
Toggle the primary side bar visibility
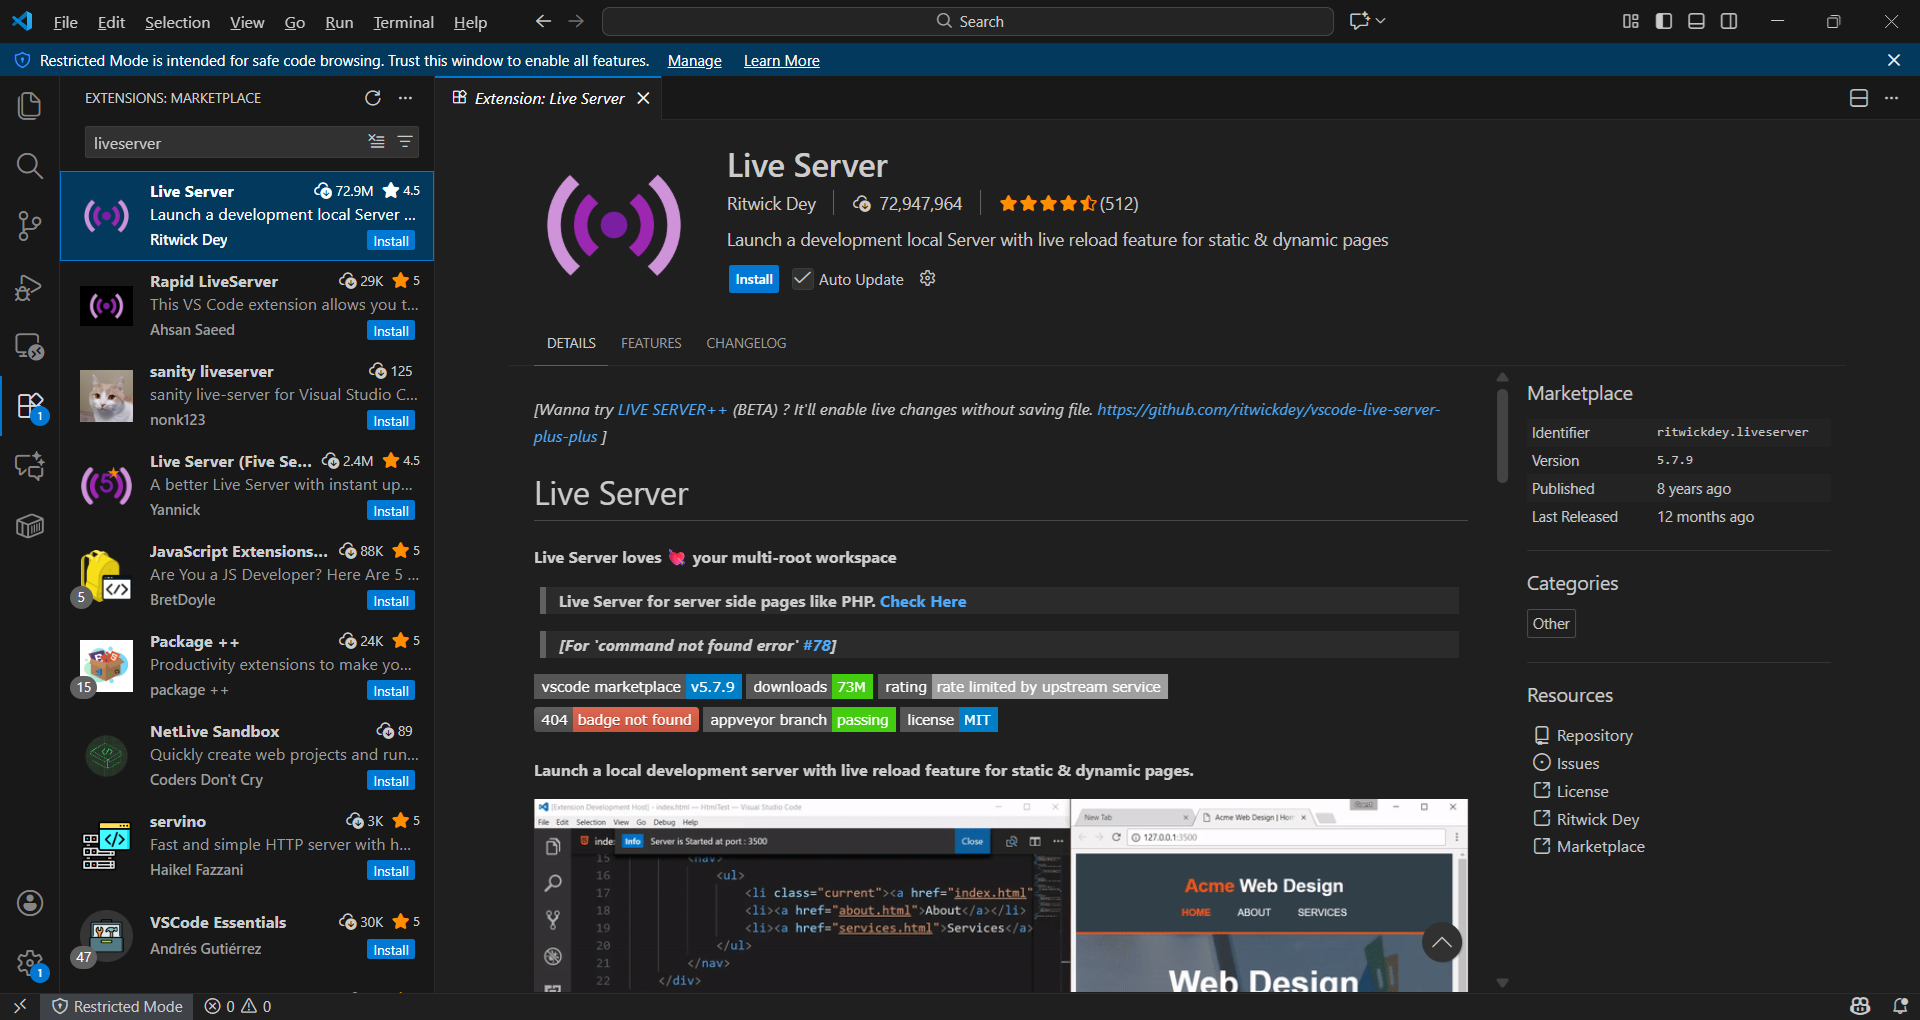[1664, 21]
